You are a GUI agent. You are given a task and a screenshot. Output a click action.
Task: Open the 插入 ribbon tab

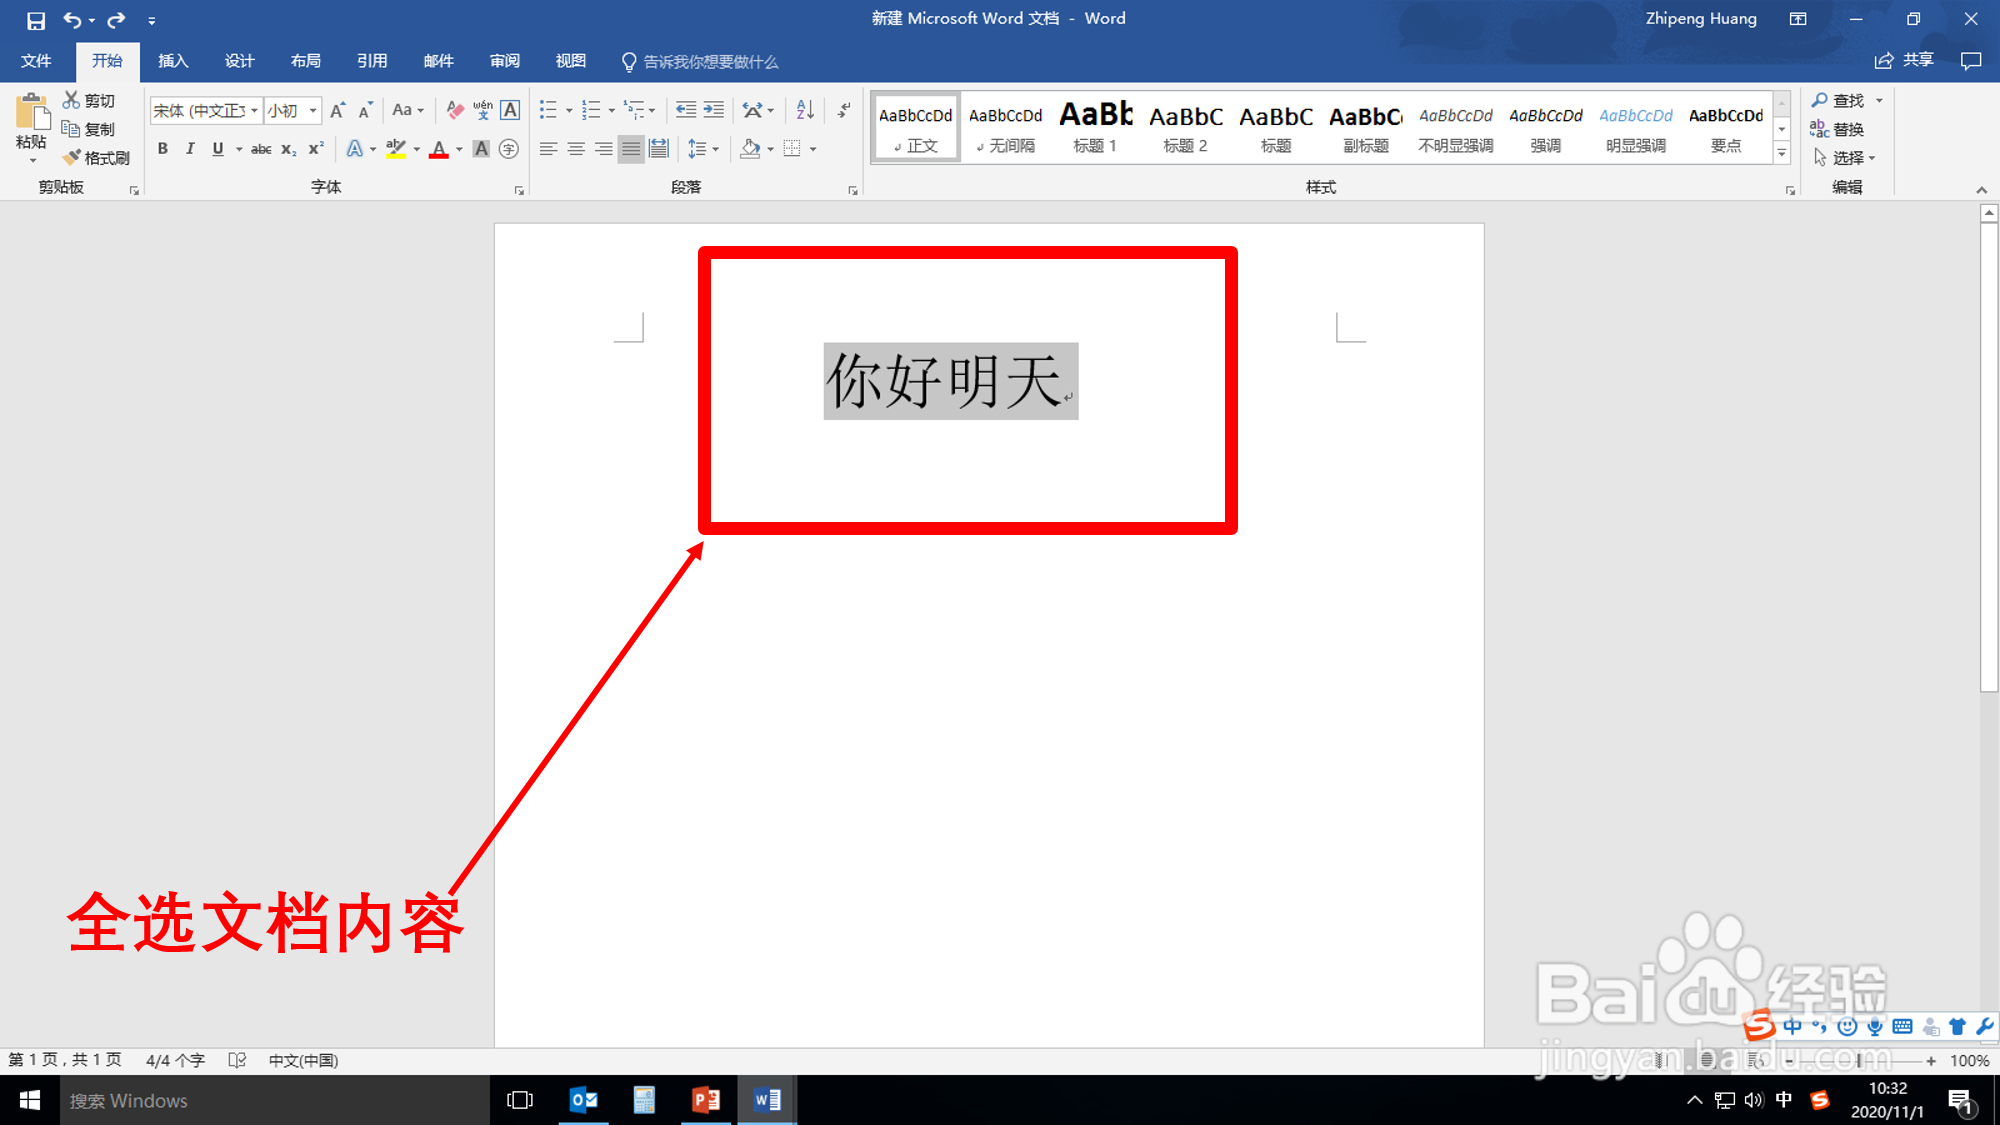click(x=173, y=61)
